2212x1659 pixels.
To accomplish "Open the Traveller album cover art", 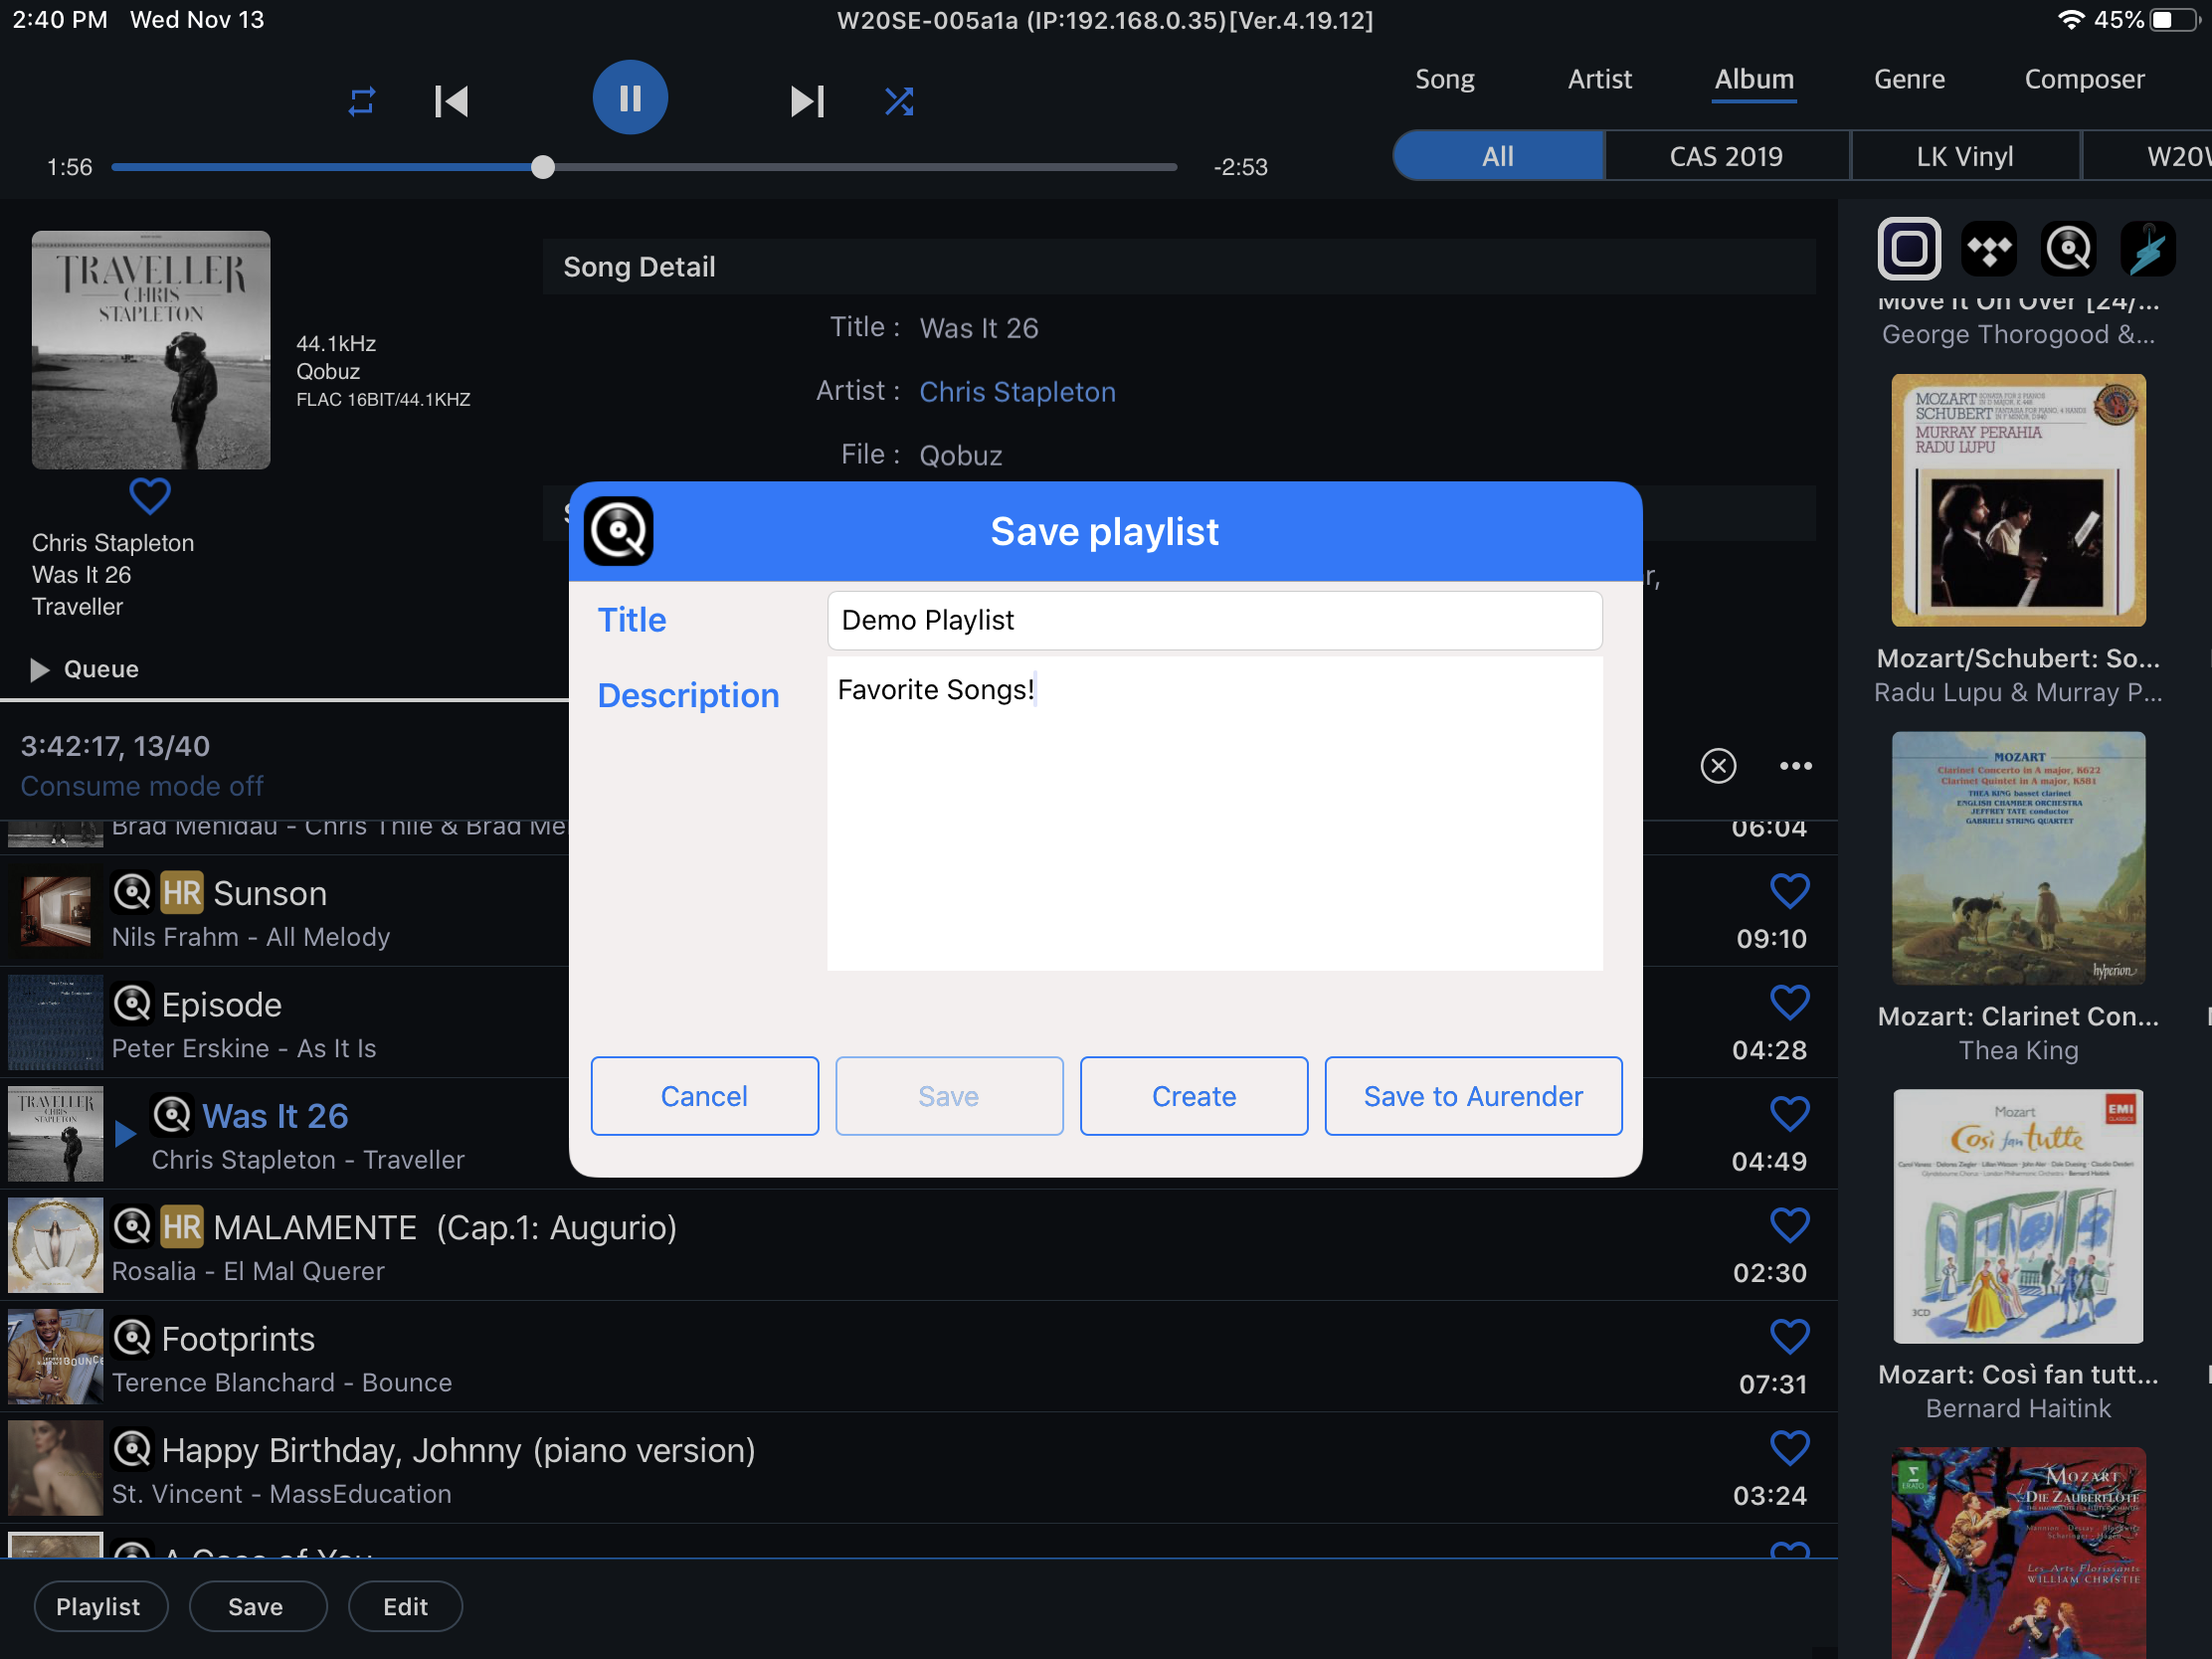I will click(151, 350).
